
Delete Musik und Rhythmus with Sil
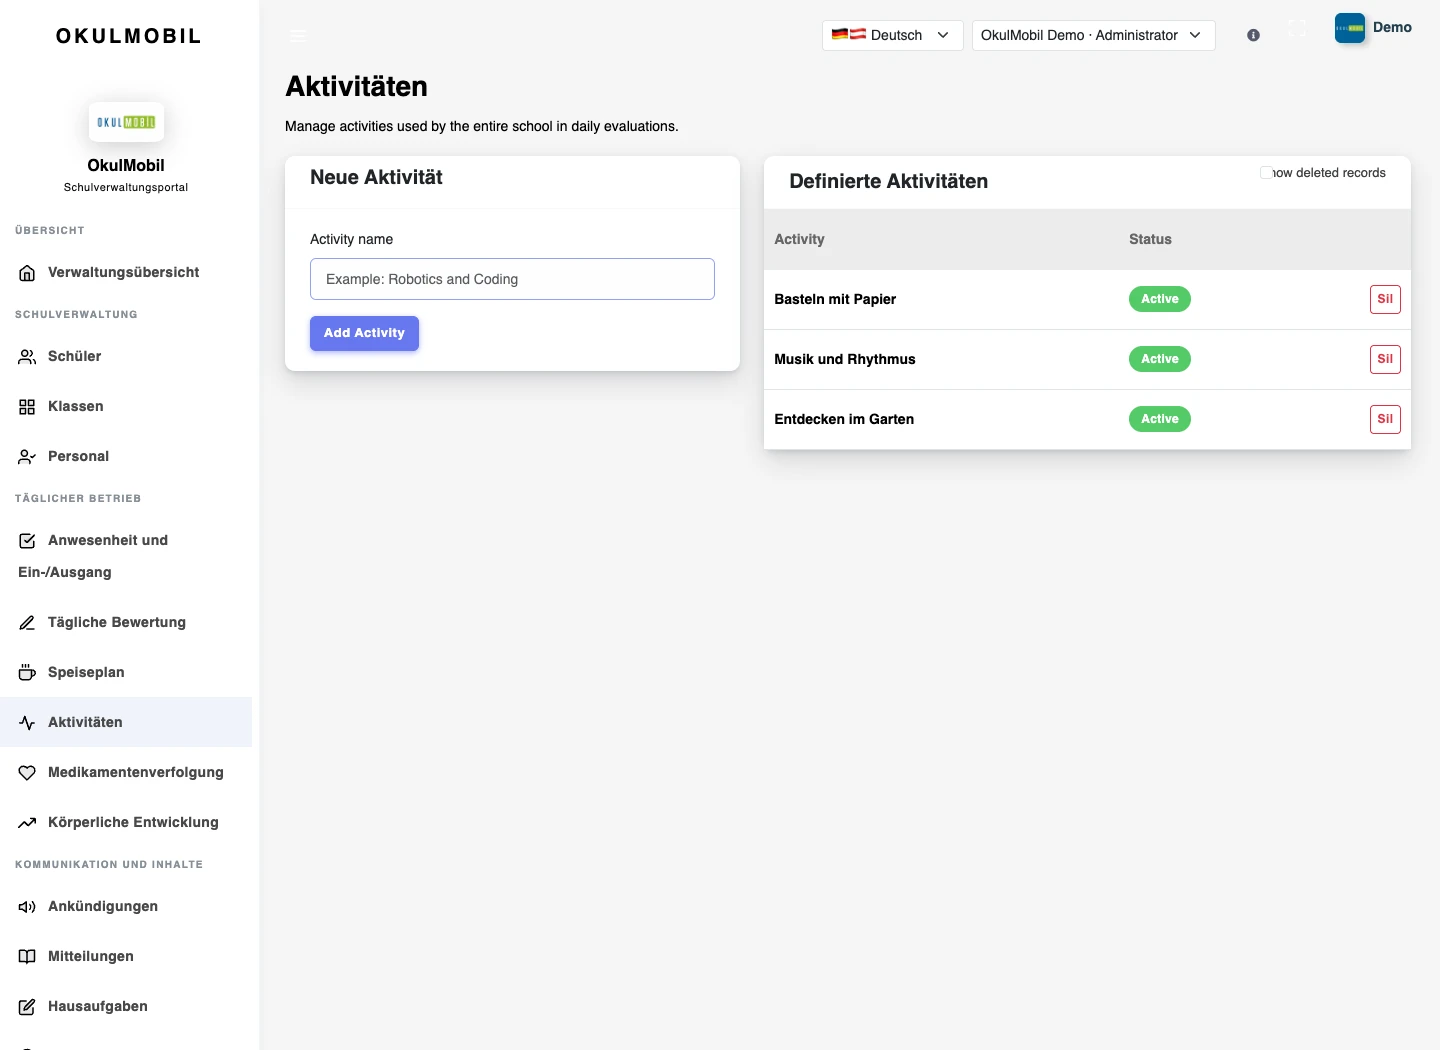(x=1385, y=359)
